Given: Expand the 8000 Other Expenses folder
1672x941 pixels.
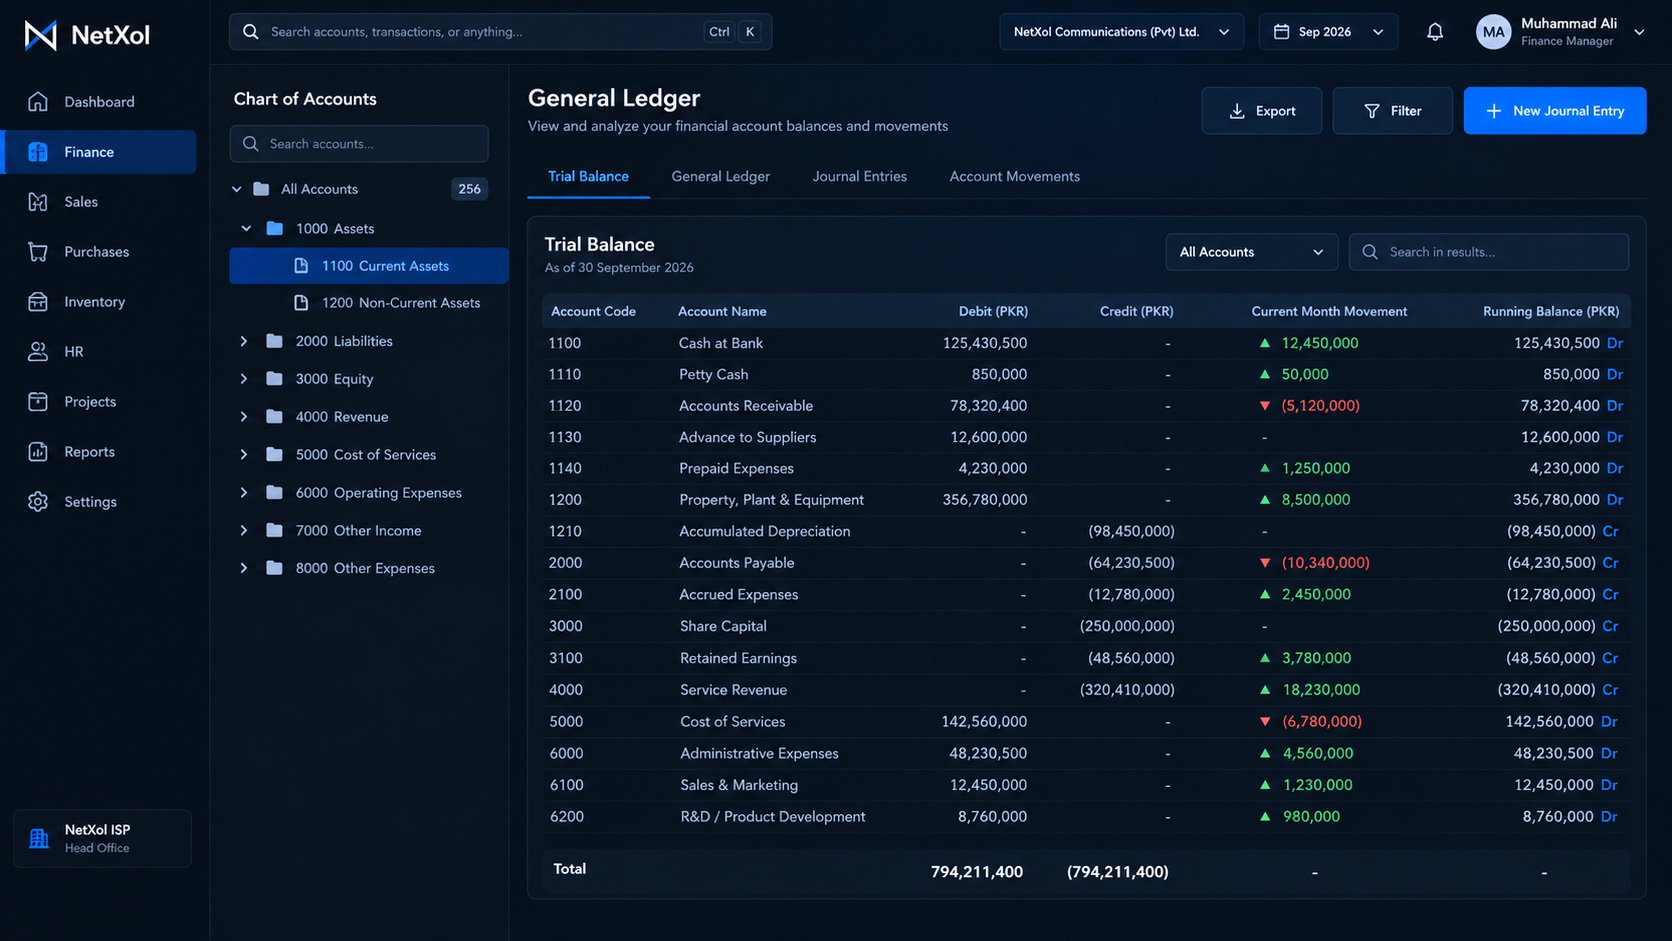Looking at the screenshot, I should (244, 568).
